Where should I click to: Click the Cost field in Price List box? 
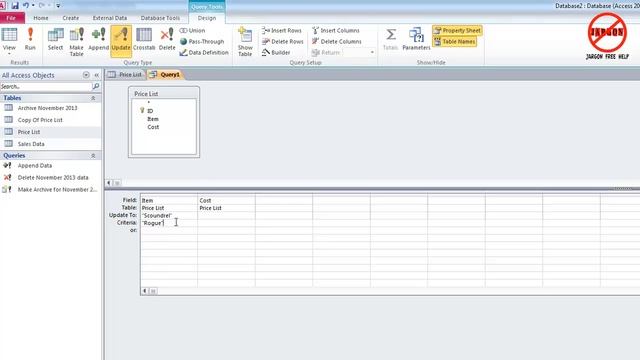[x=153, y=127]
